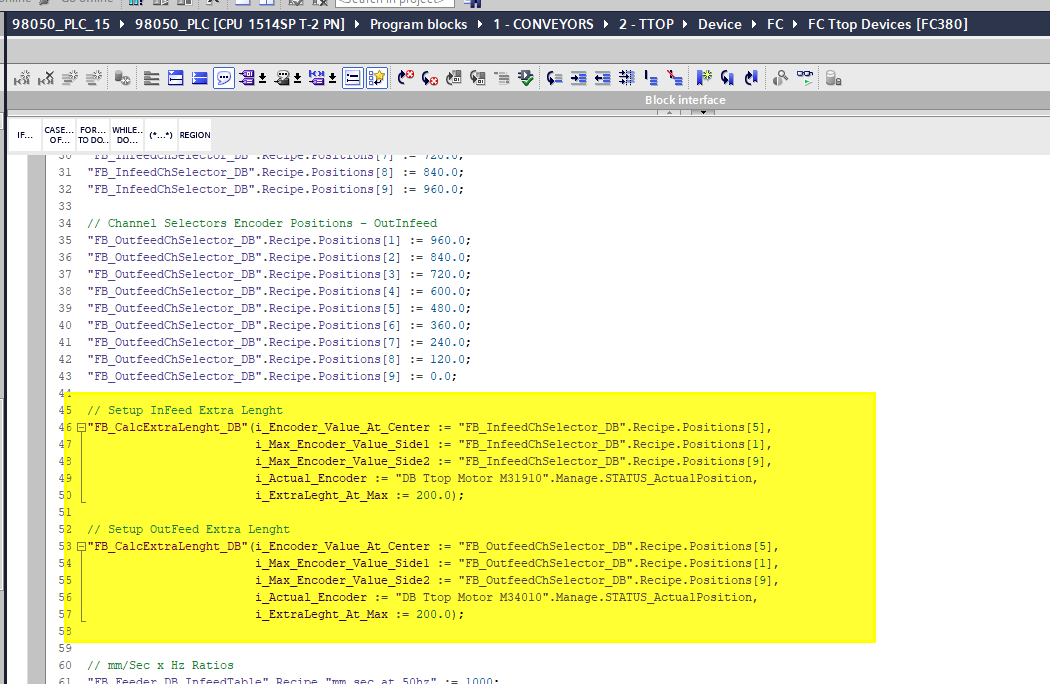Open the 1 - CONVEYORS breadcrumb
The width and height of the screenshot is (1050, 684).
click(543, 24)
